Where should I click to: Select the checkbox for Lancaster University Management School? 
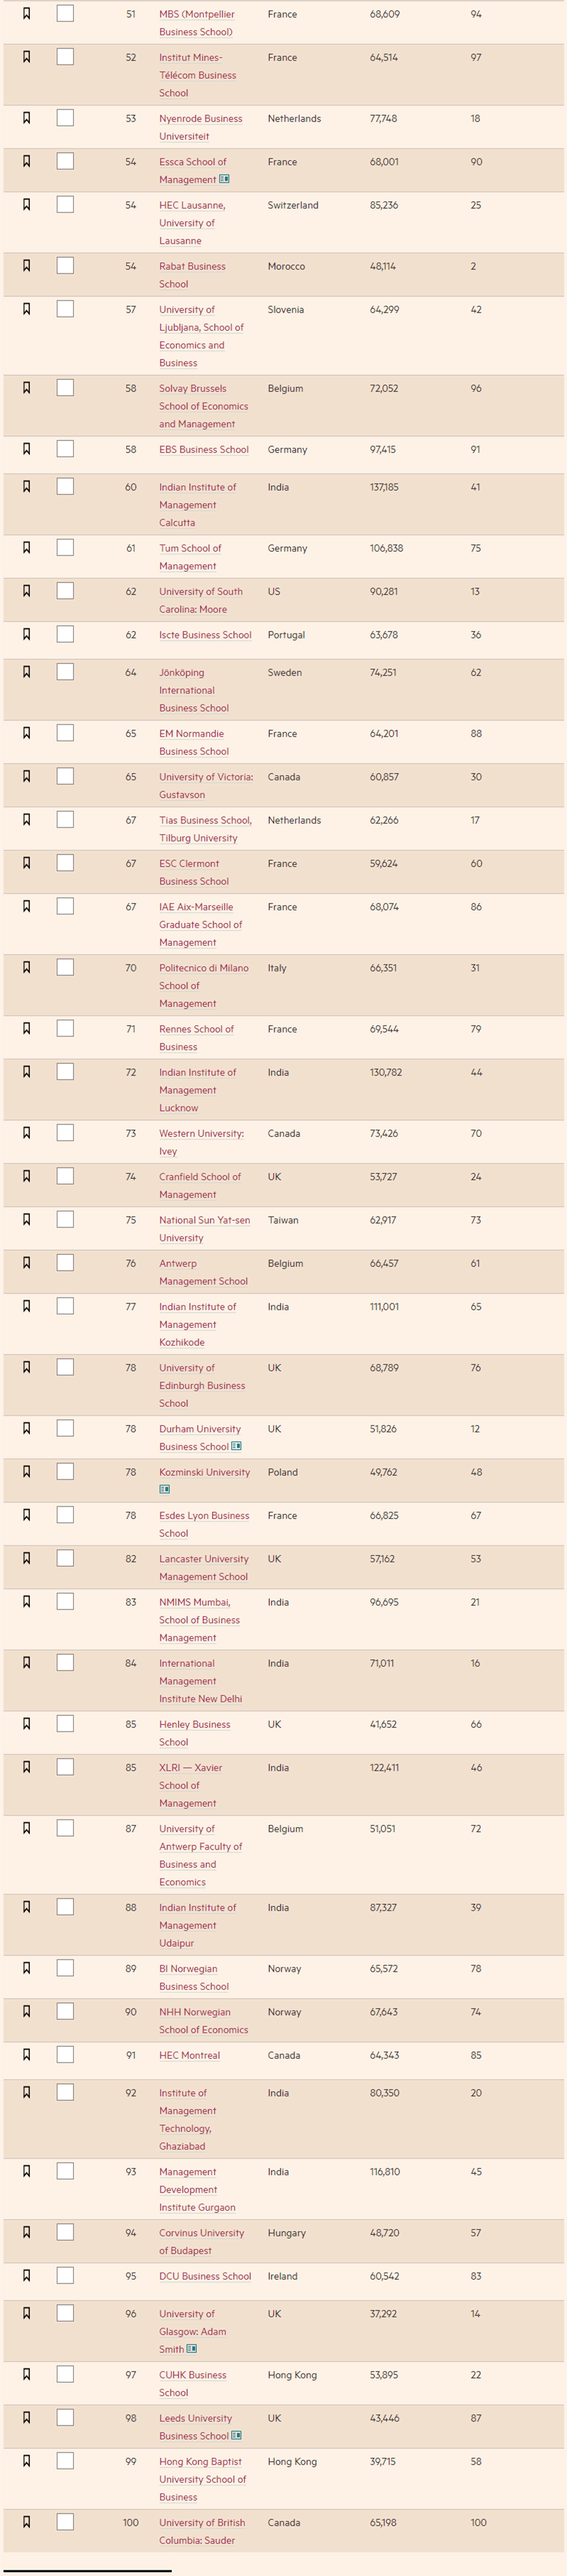click(x=65, y=1558)
